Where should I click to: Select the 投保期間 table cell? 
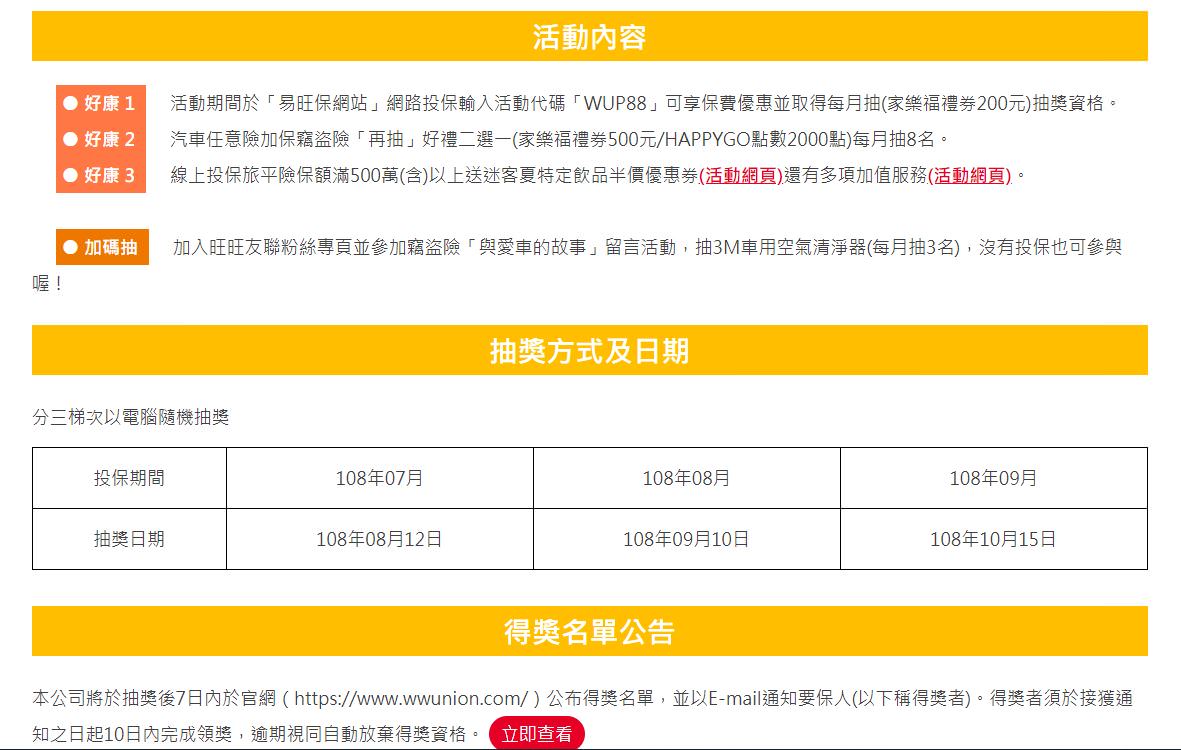(130, 478)
